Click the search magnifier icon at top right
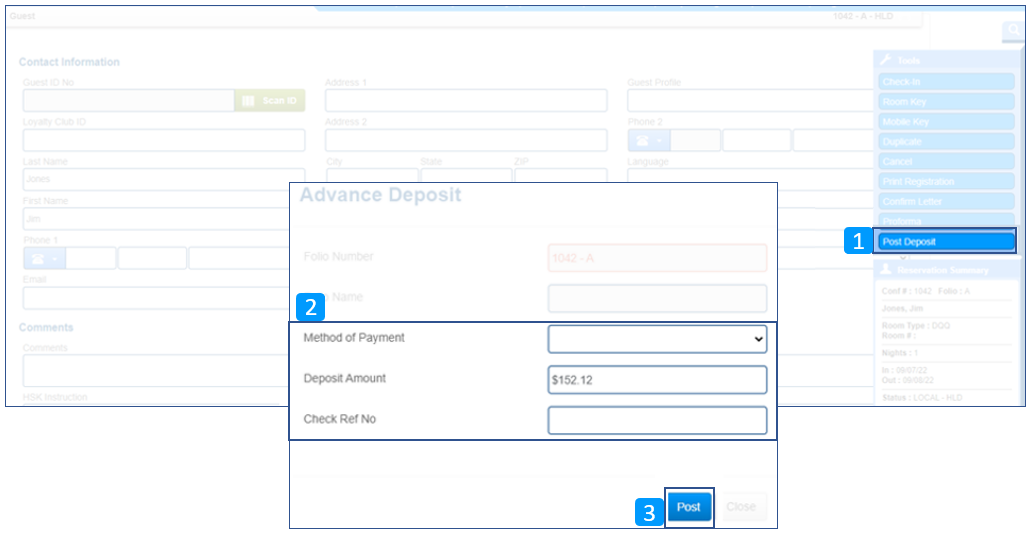The height and width of the screenshot is (534, 1031). pyautogui.click(x=1012, y=32)
